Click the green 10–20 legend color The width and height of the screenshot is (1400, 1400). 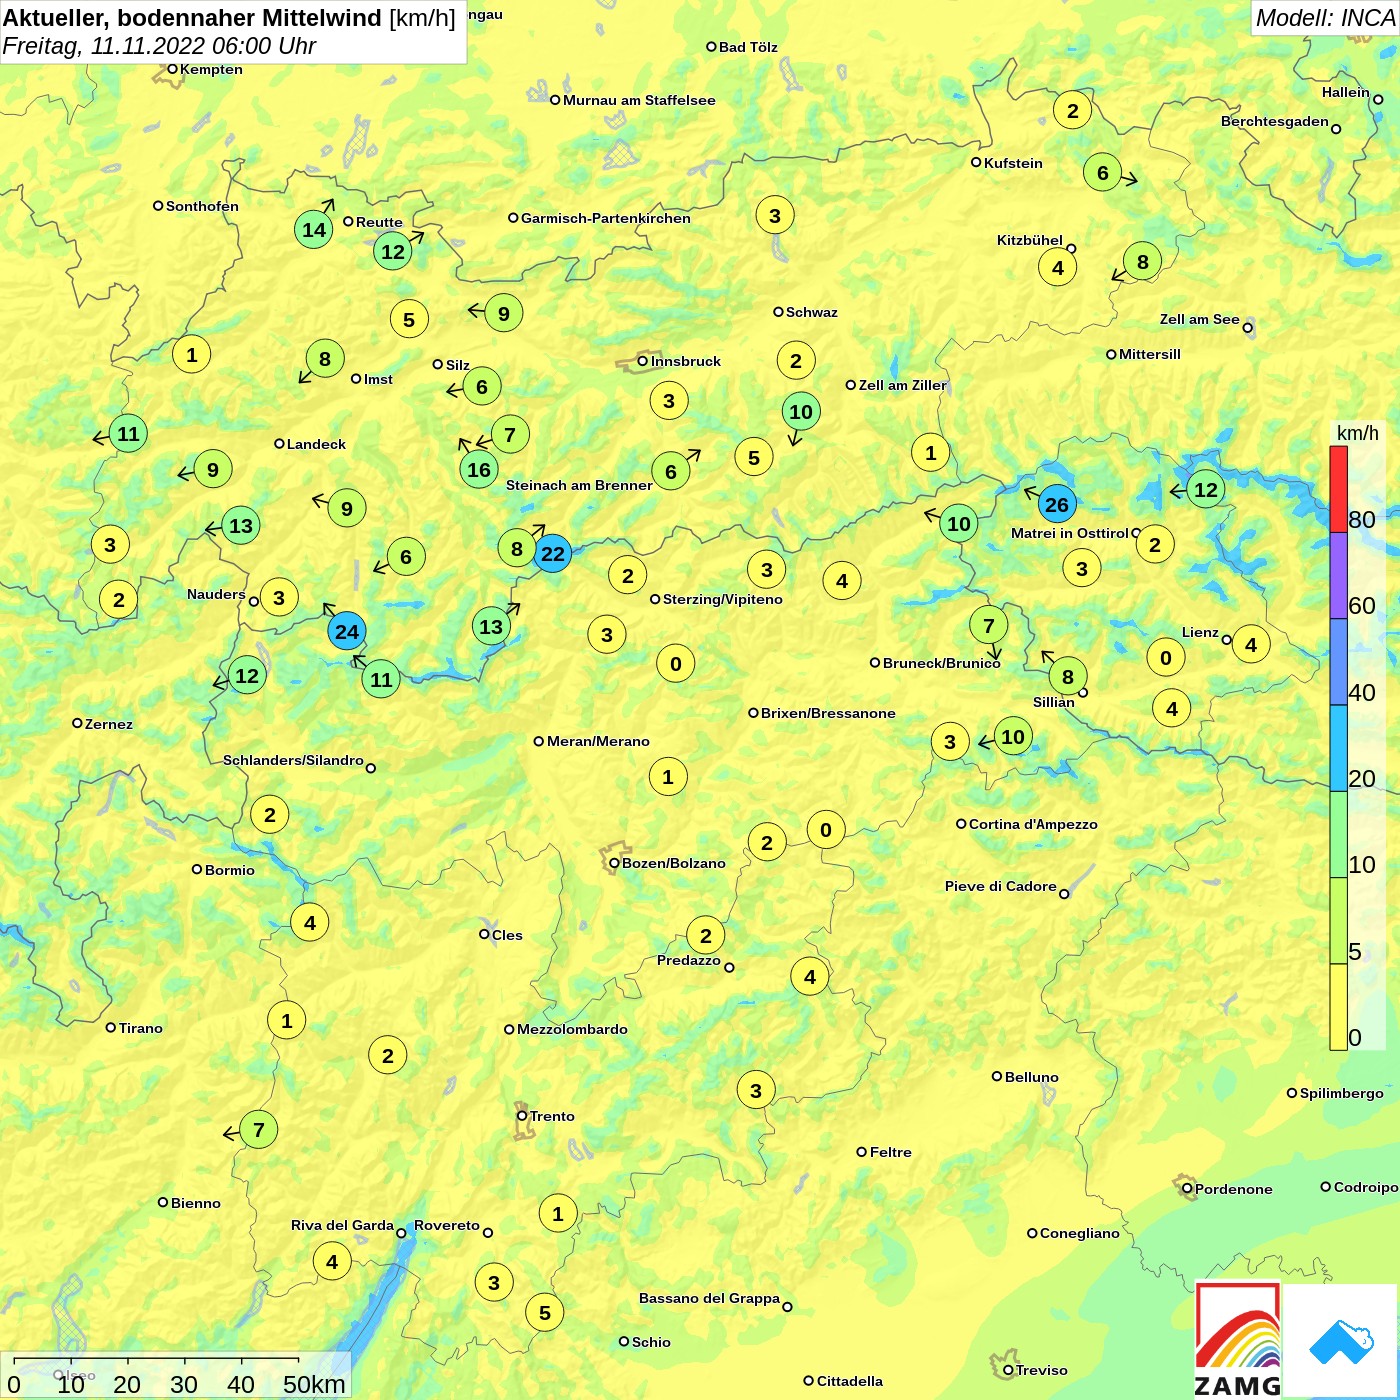(1338, 835)
